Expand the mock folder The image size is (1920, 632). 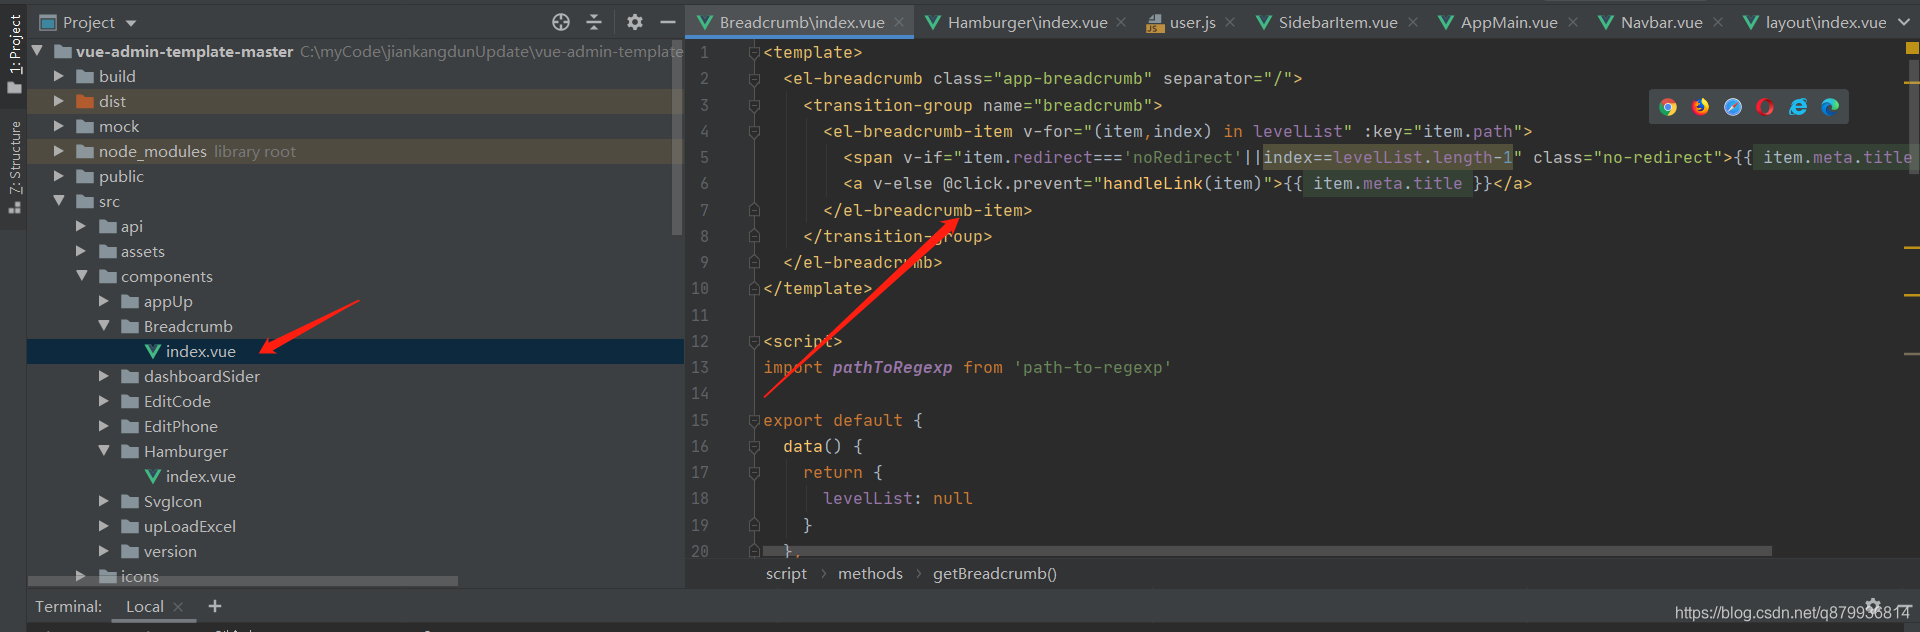pos(58,126)
